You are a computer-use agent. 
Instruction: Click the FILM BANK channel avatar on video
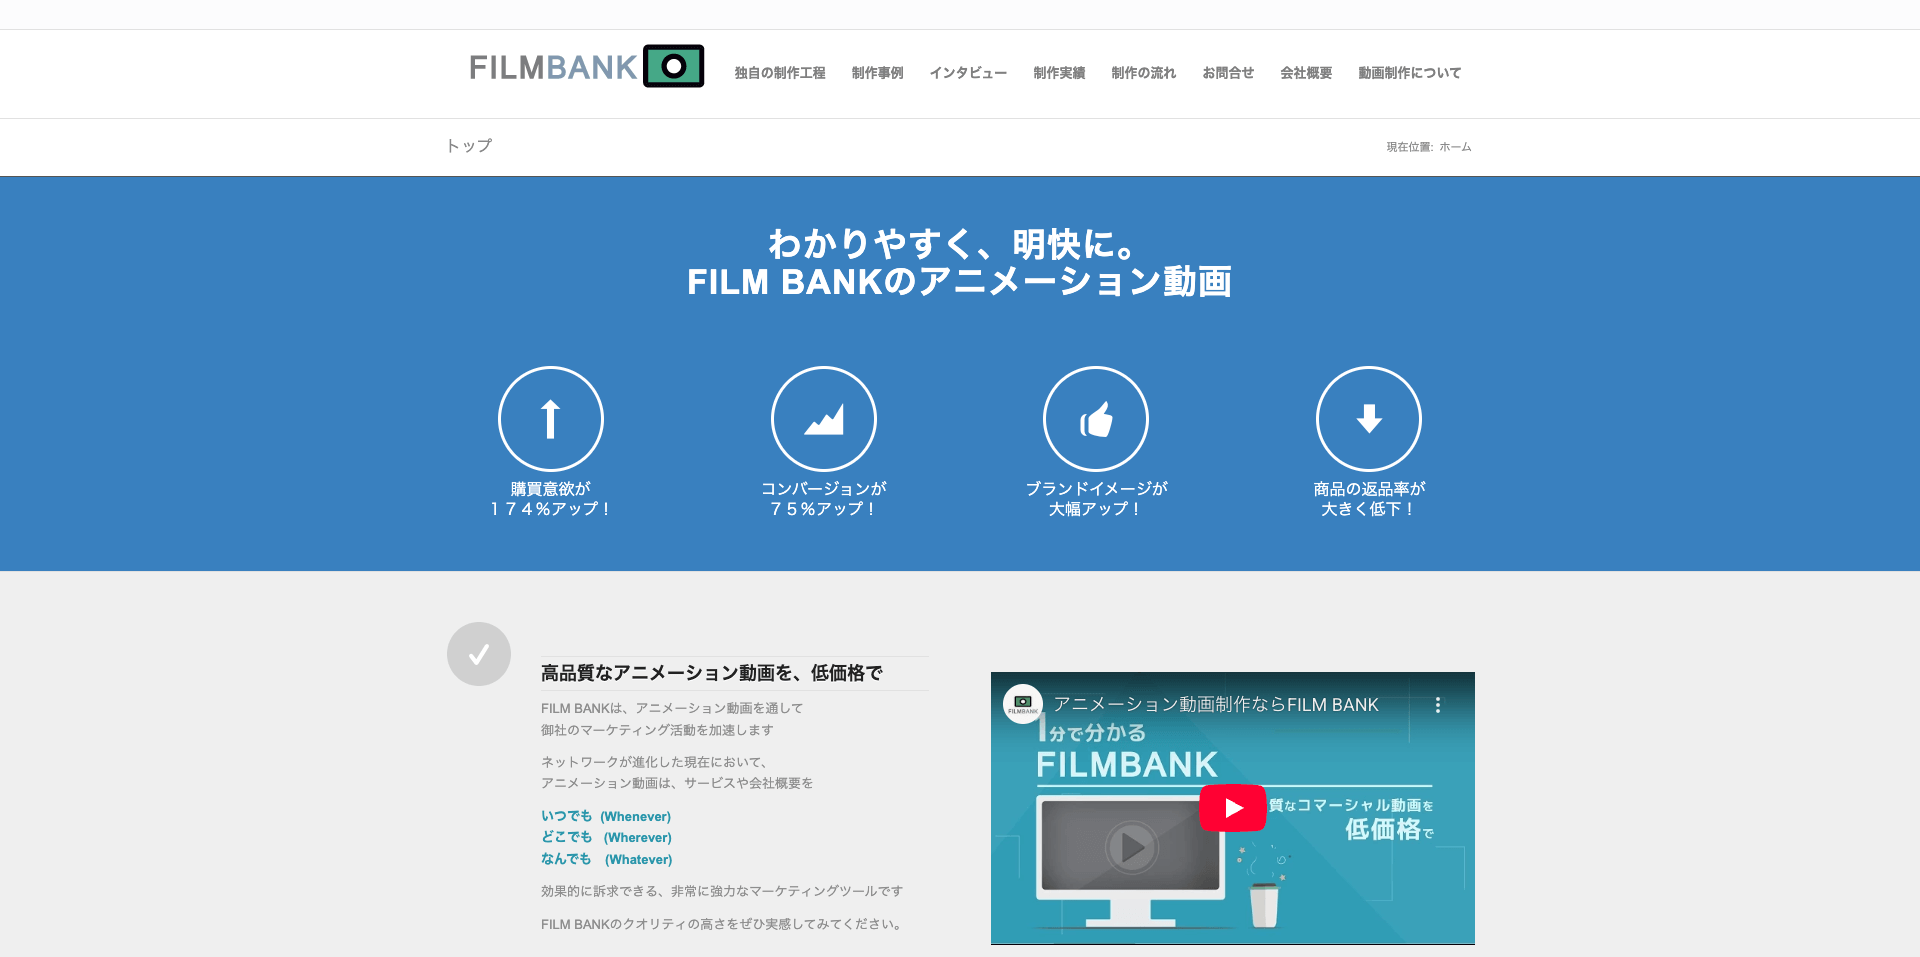pyautogui.click(x=1023, y=704)
